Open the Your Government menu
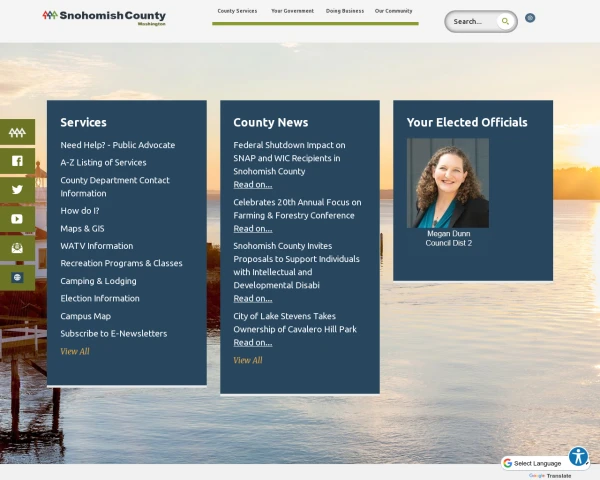This screenshot has height=480, width=600. [292, 11]
